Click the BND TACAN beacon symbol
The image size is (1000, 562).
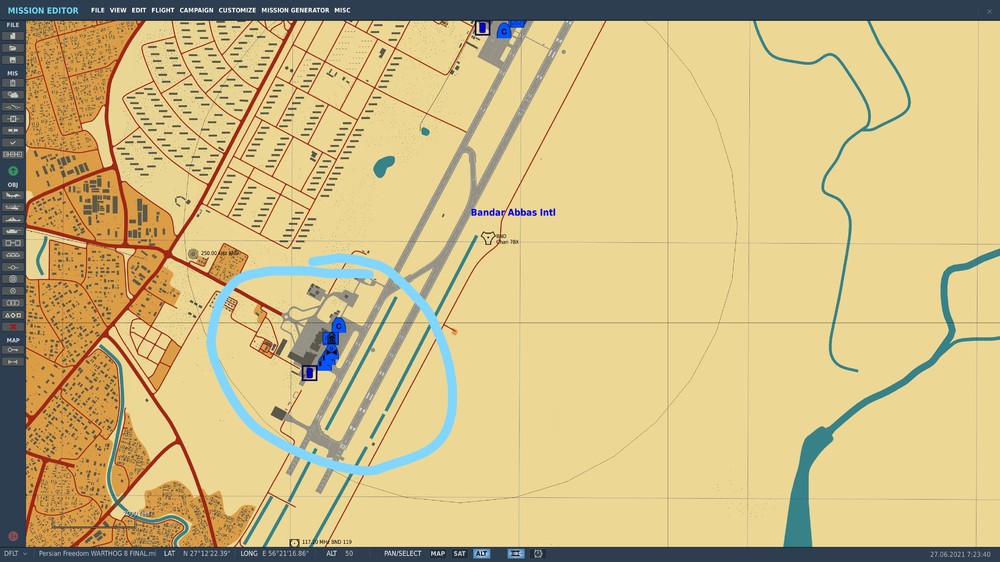(x=488, y=238)
